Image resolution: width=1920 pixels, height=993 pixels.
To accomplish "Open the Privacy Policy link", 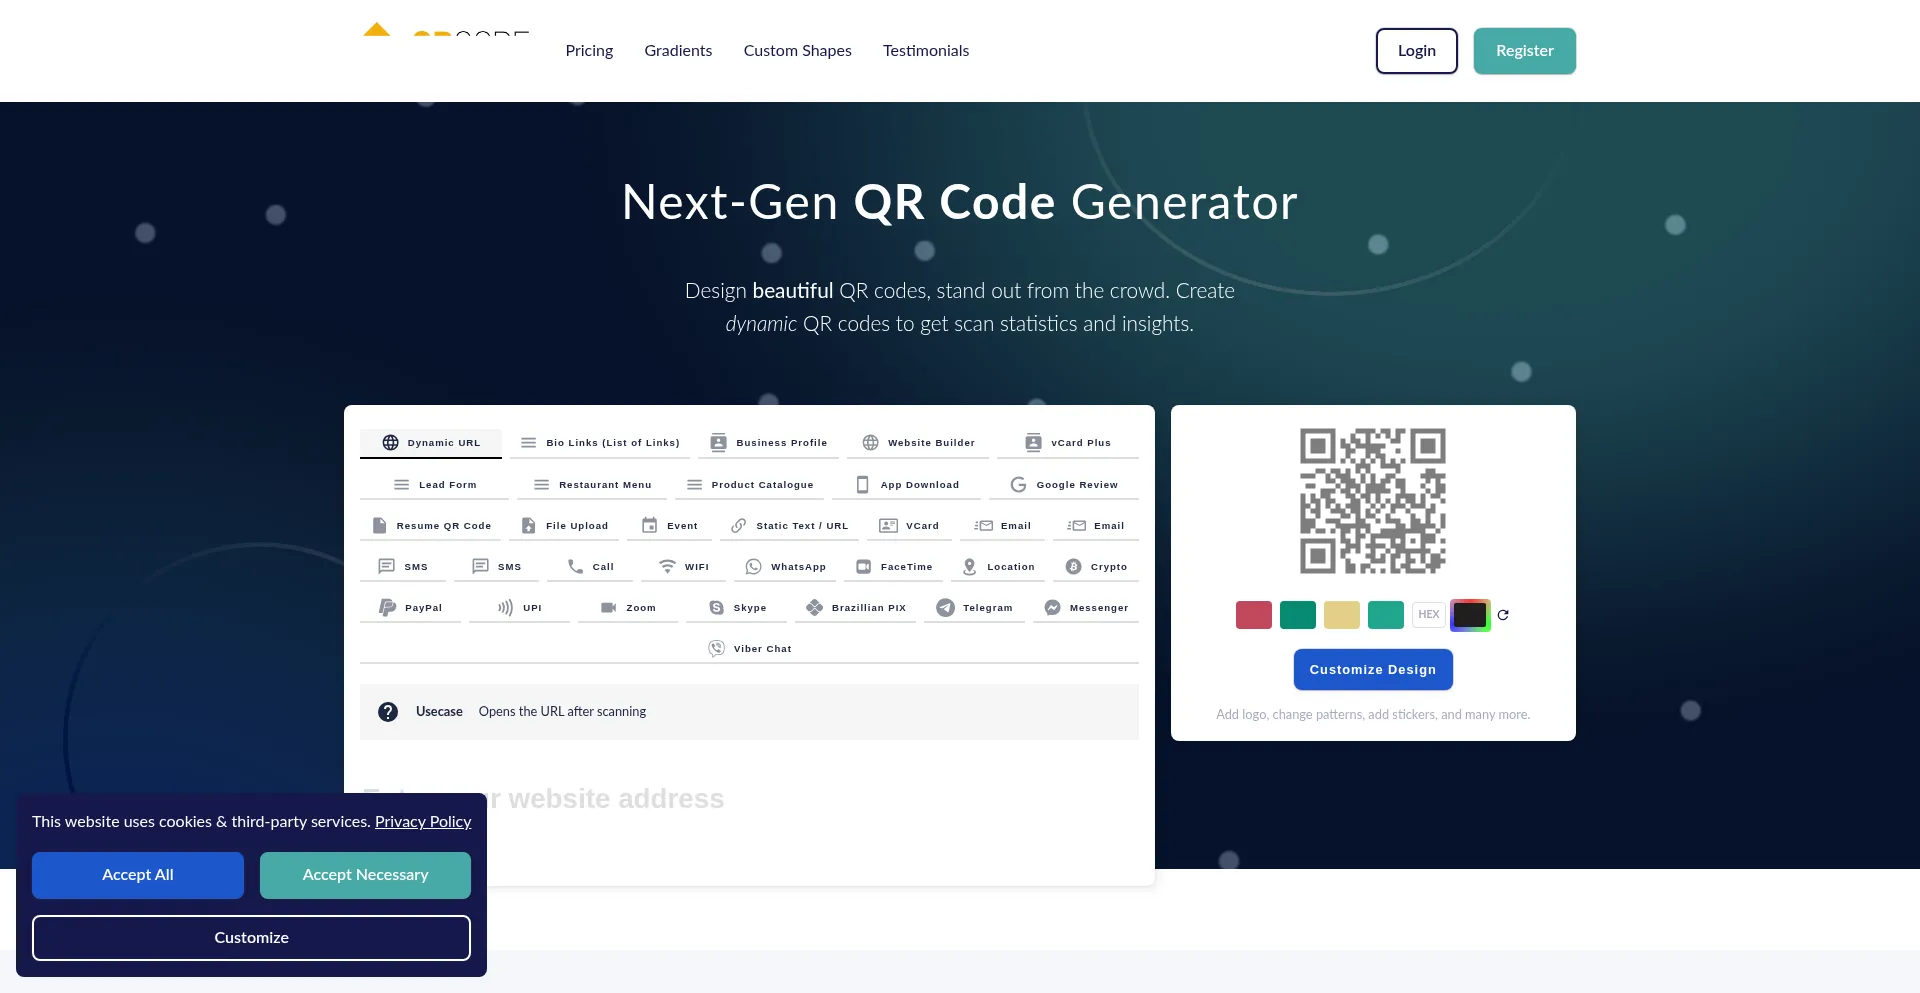I will pyautogui.click(x=422, y=822).
